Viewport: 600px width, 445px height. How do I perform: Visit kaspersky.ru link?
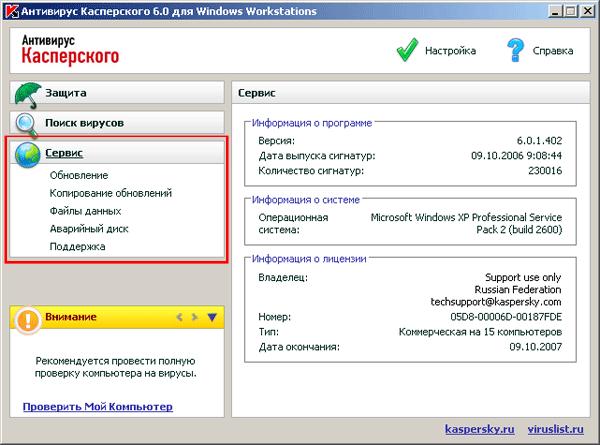tap(479, 429)
